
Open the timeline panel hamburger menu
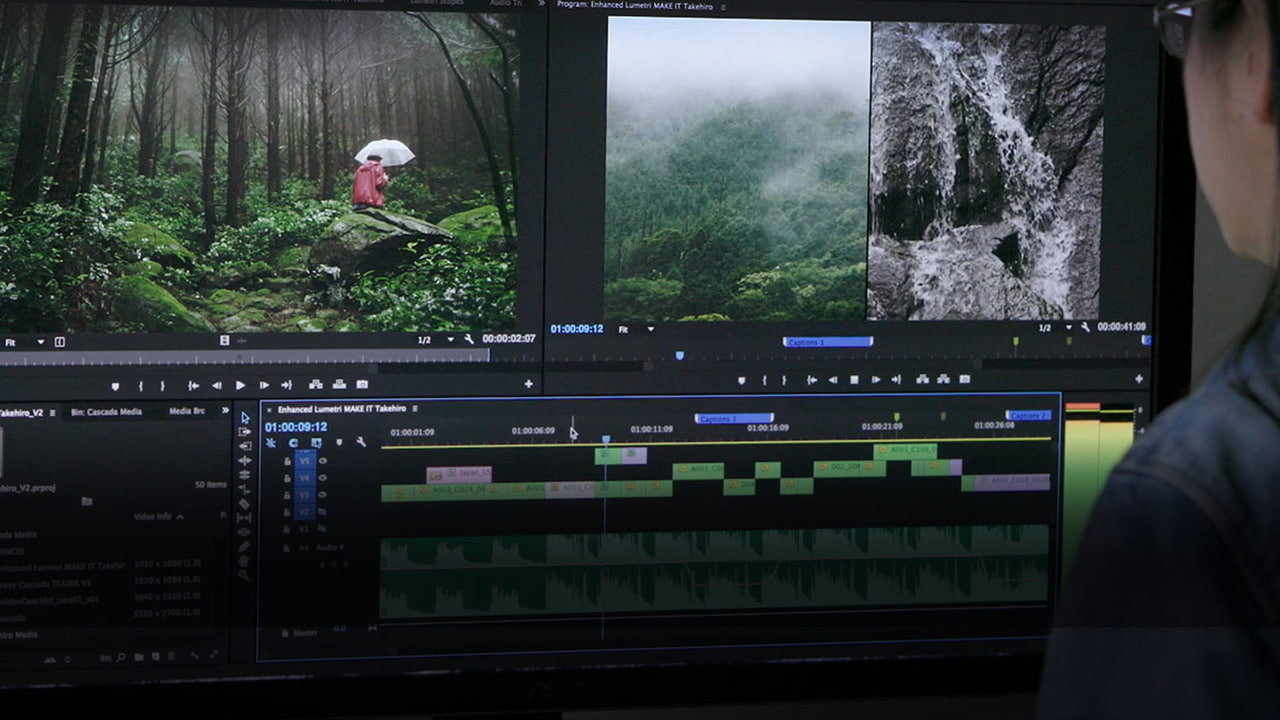pos(416,409)
